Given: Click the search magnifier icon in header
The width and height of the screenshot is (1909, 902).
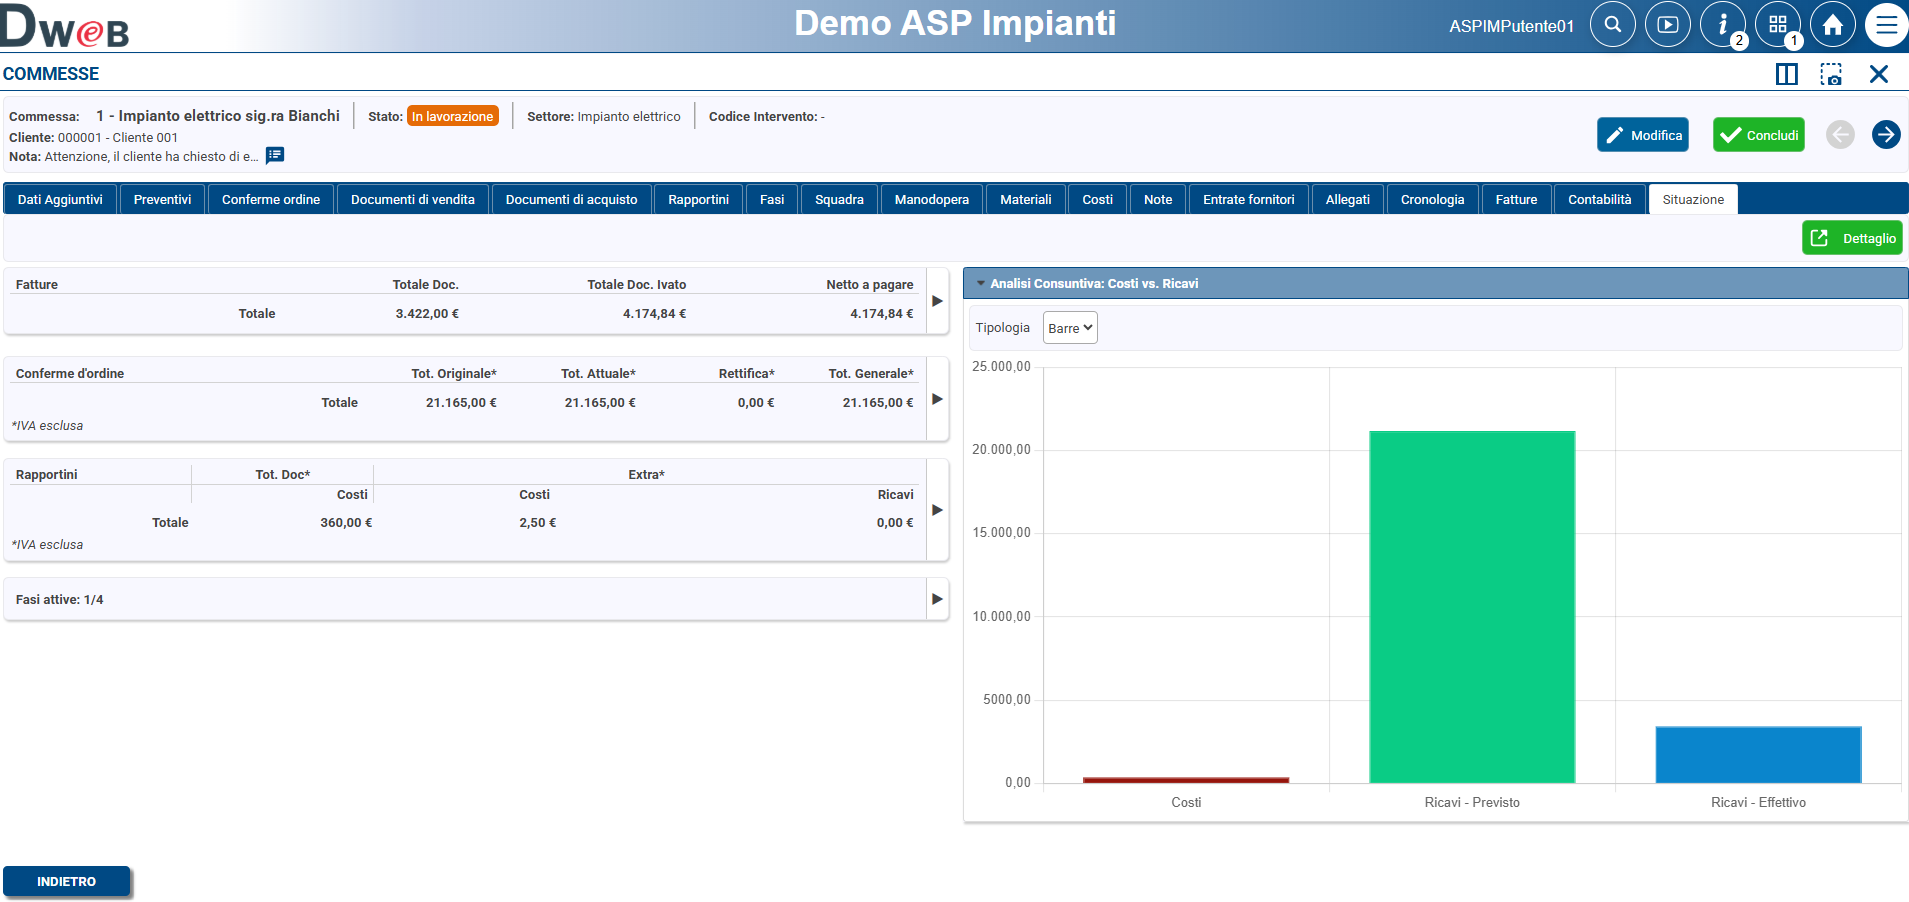Looking at the screenshot, I should coord(1612,25).
